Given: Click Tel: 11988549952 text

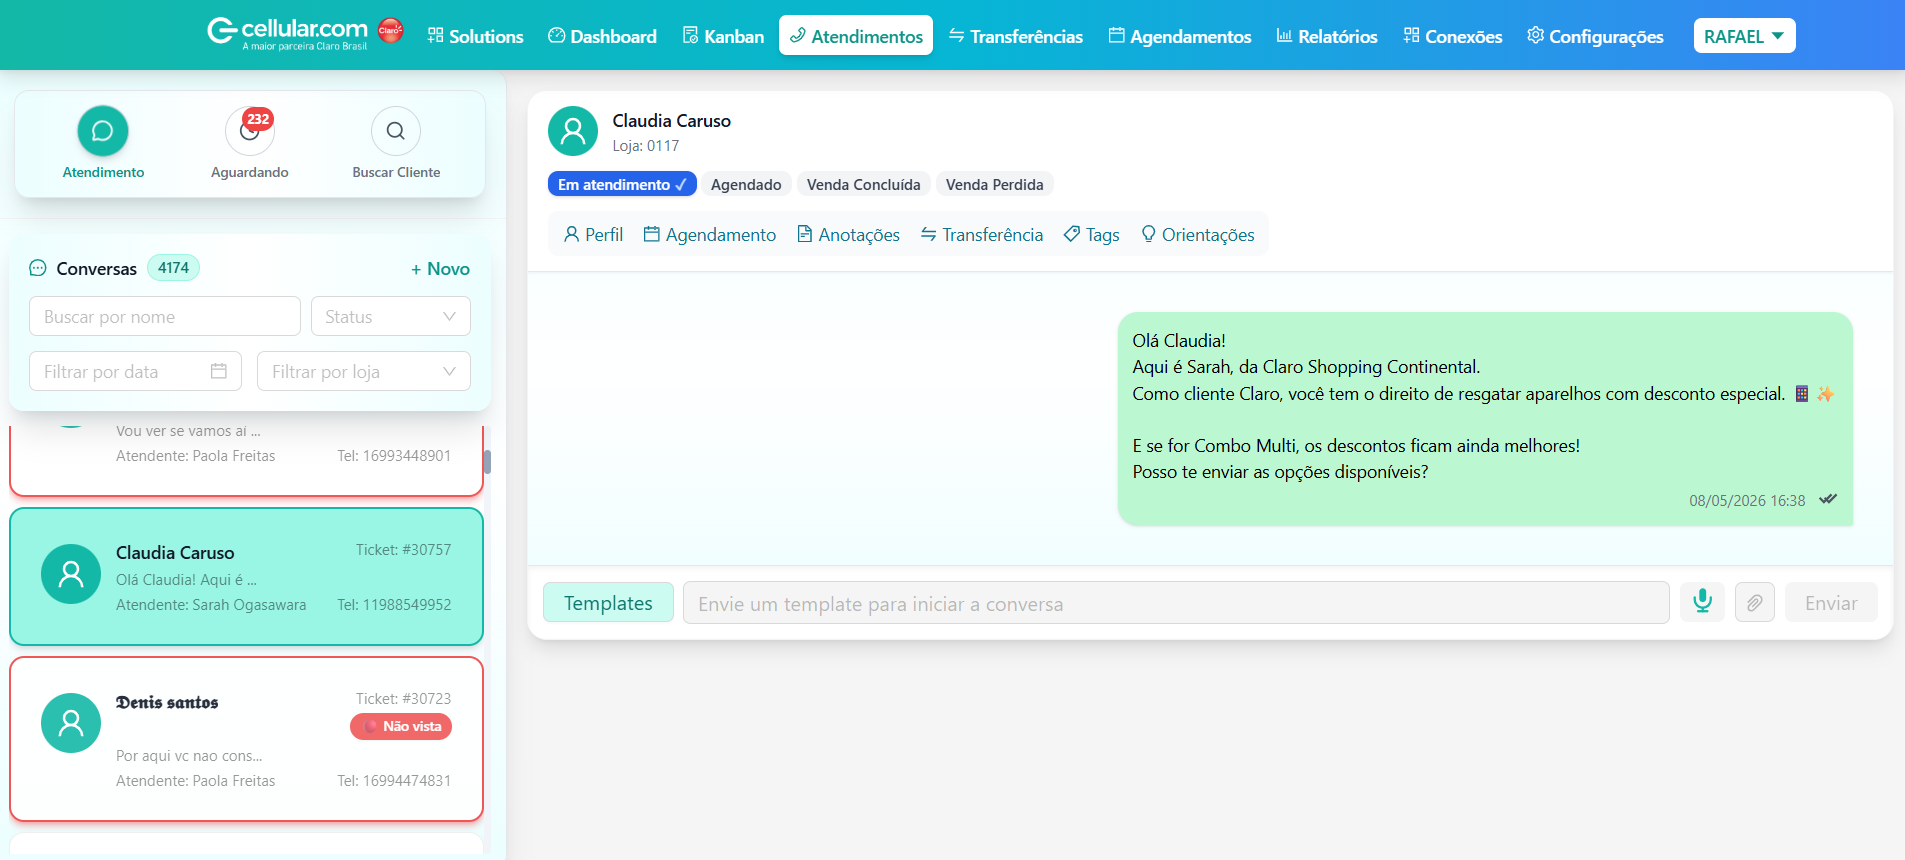Looking at the screenshot, I should click(x=394, y=605).
